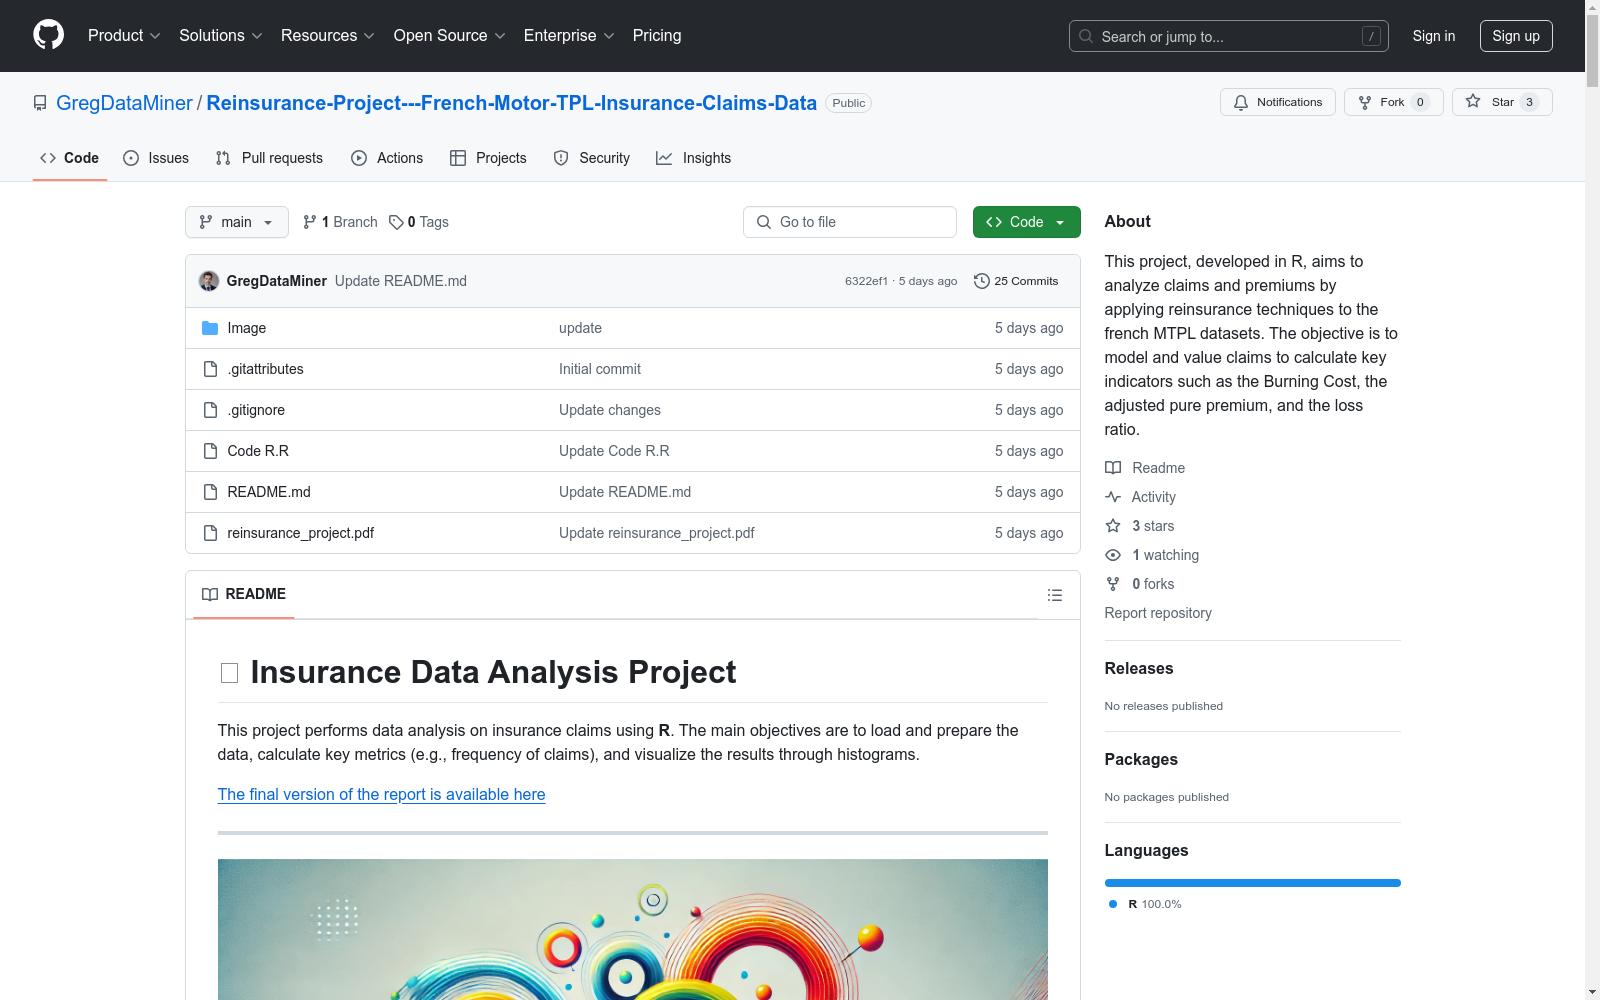Viewport: 1600px width, 1000px height.
Task: Open the Packages heading link
Action: pyautogui.click(x=1141, y=760)
